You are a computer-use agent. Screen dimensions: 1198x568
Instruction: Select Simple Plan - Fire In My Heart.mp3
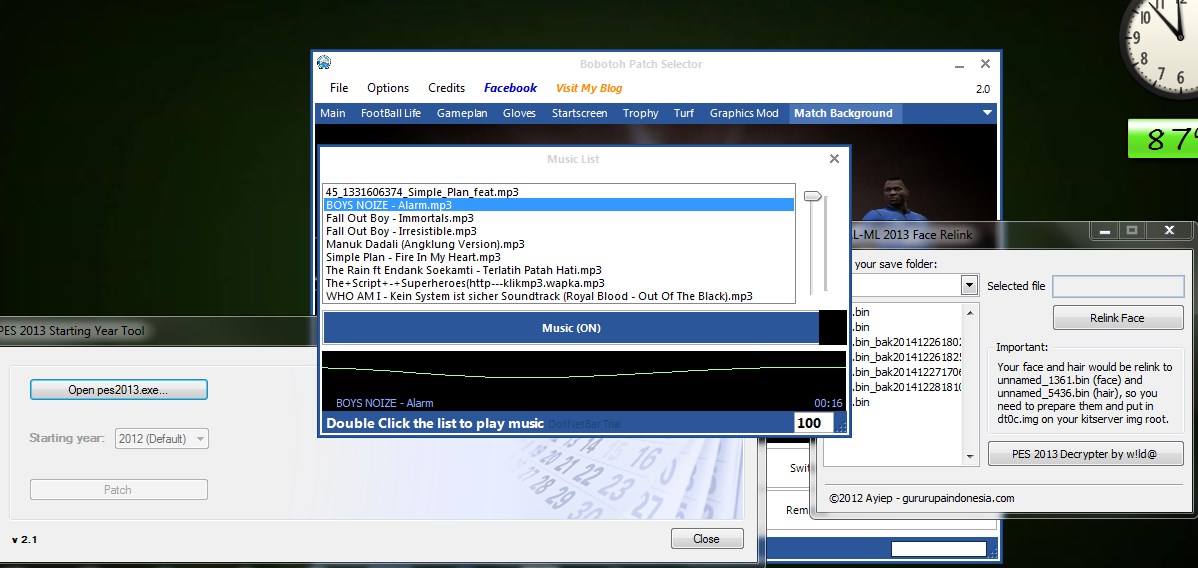[x=559, y=257]
